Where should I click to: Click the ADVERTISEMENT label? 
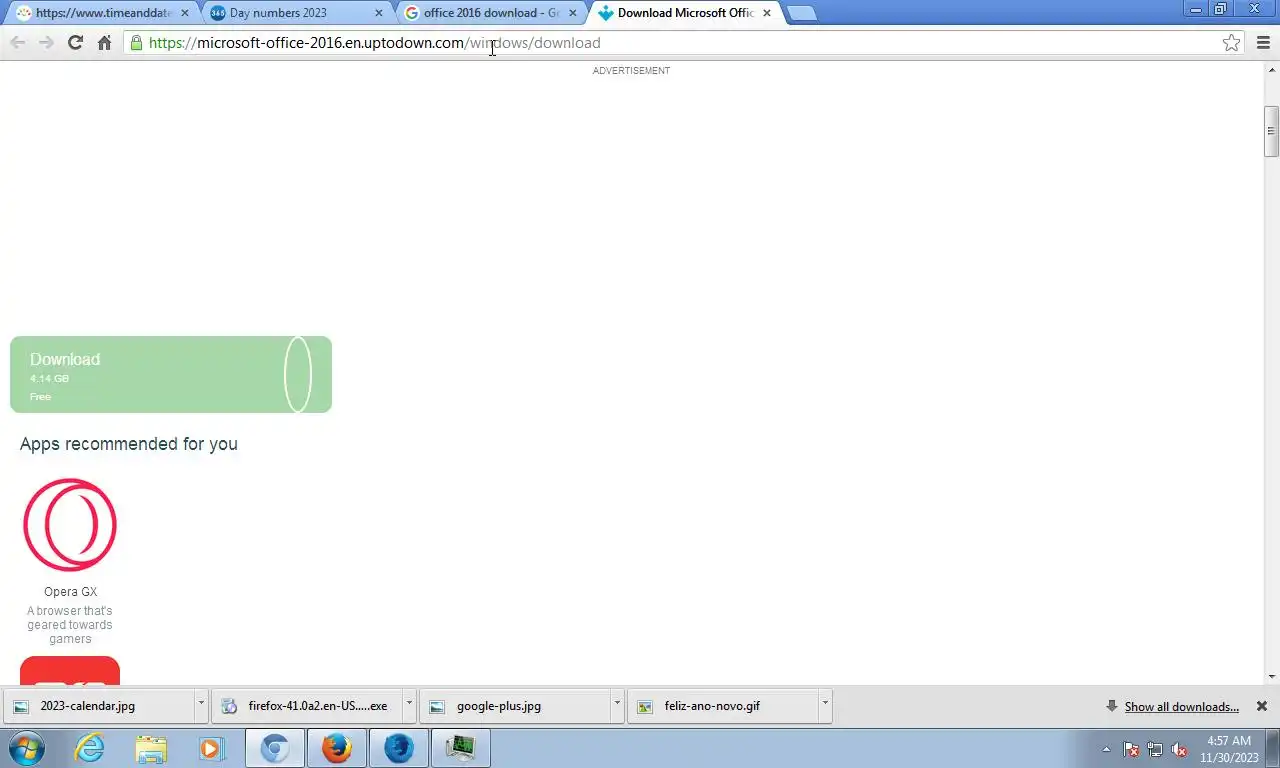click(x=631, y=71)
